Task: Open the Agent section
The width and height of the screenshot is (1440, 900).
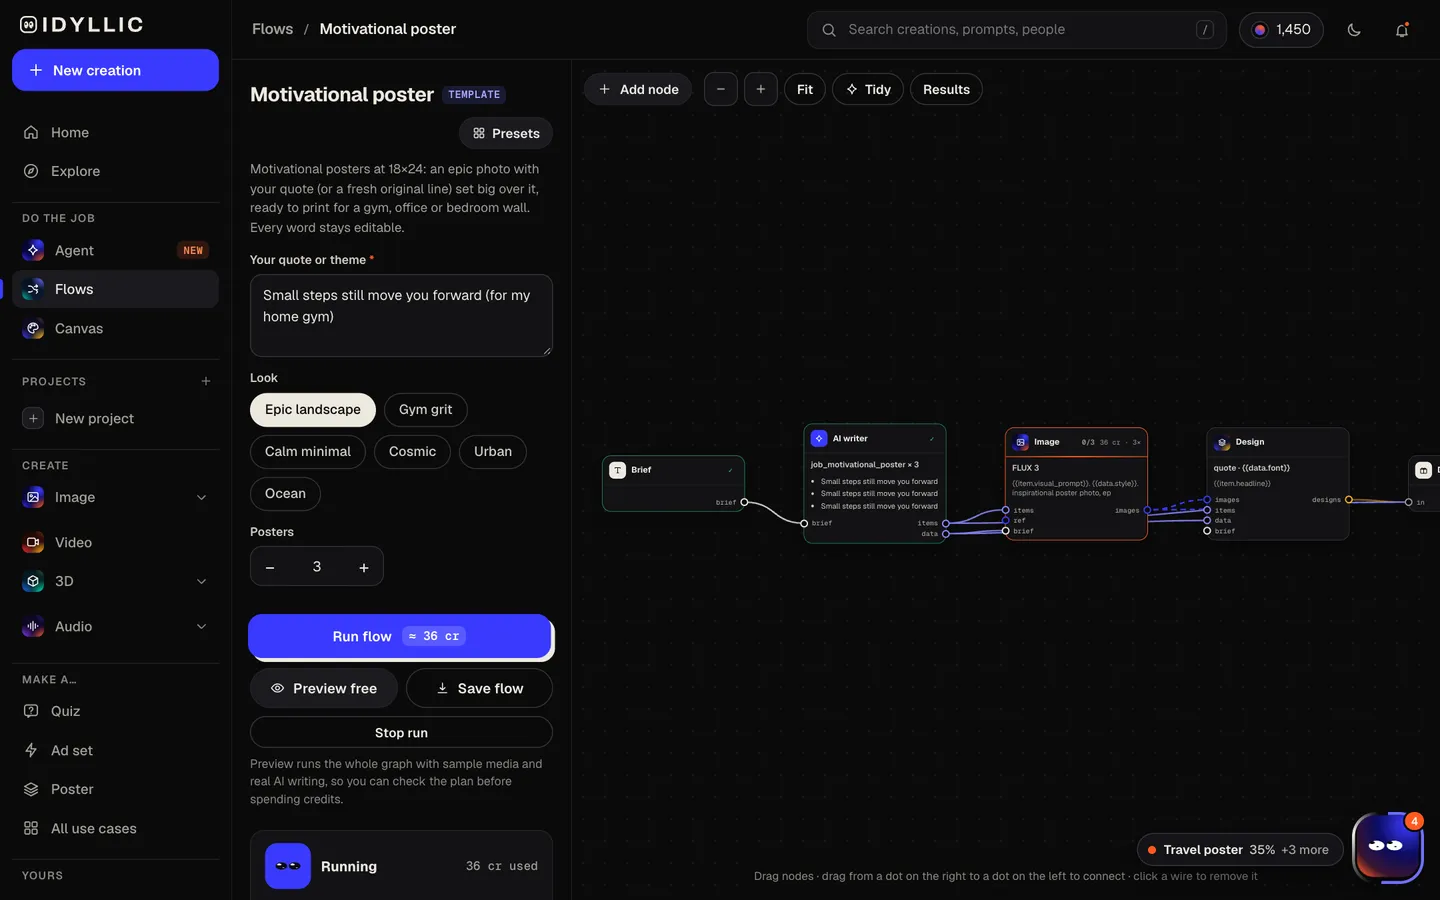Action: pos(115,250)
